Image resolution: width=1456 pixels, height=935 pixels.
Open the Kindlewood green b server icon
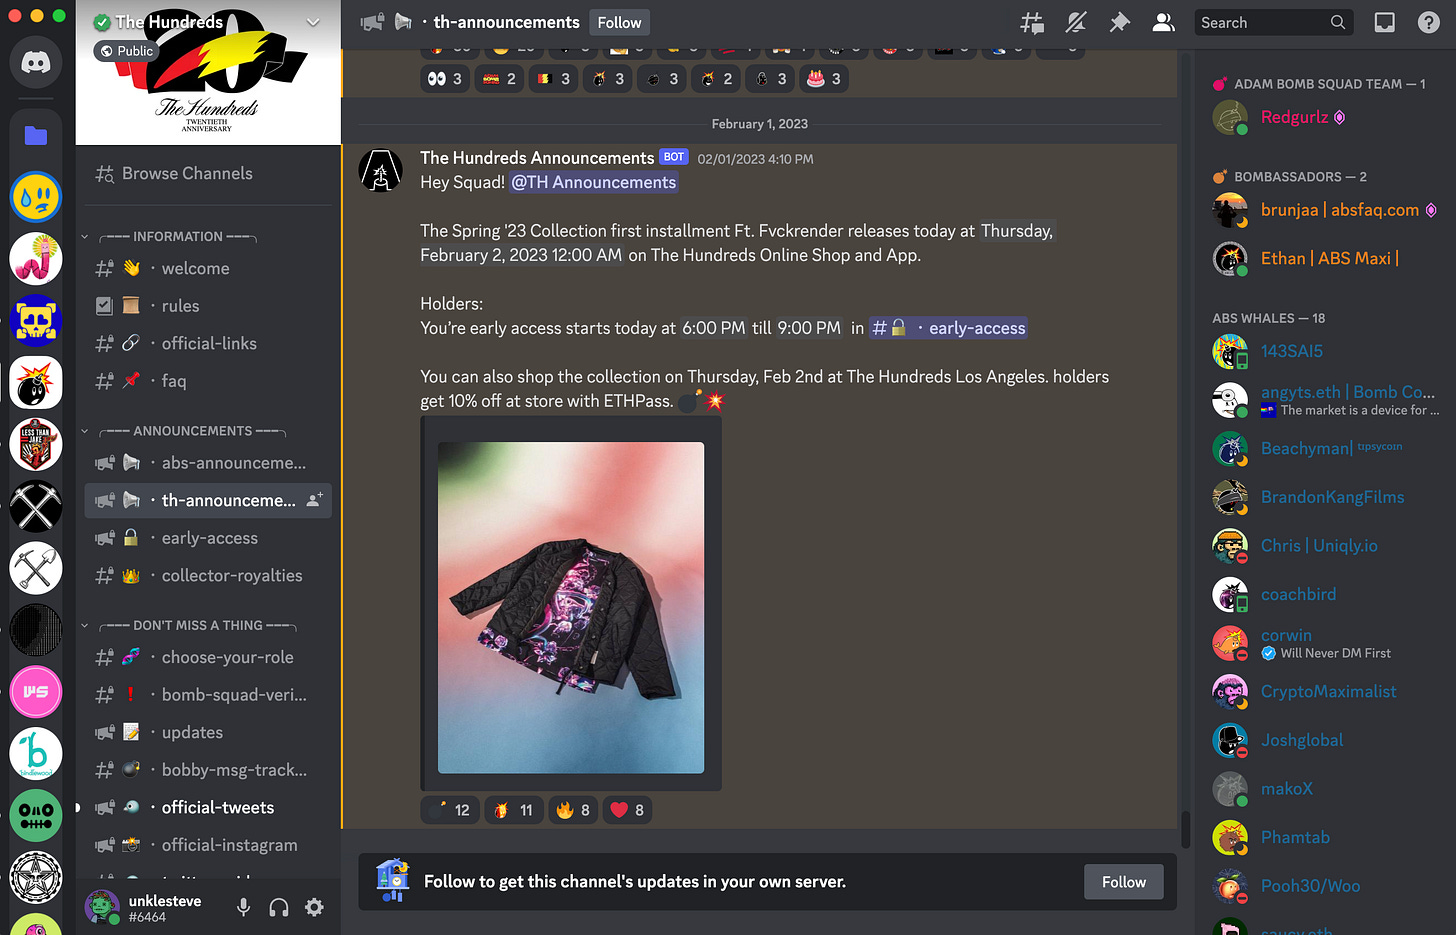click(36, 754)
